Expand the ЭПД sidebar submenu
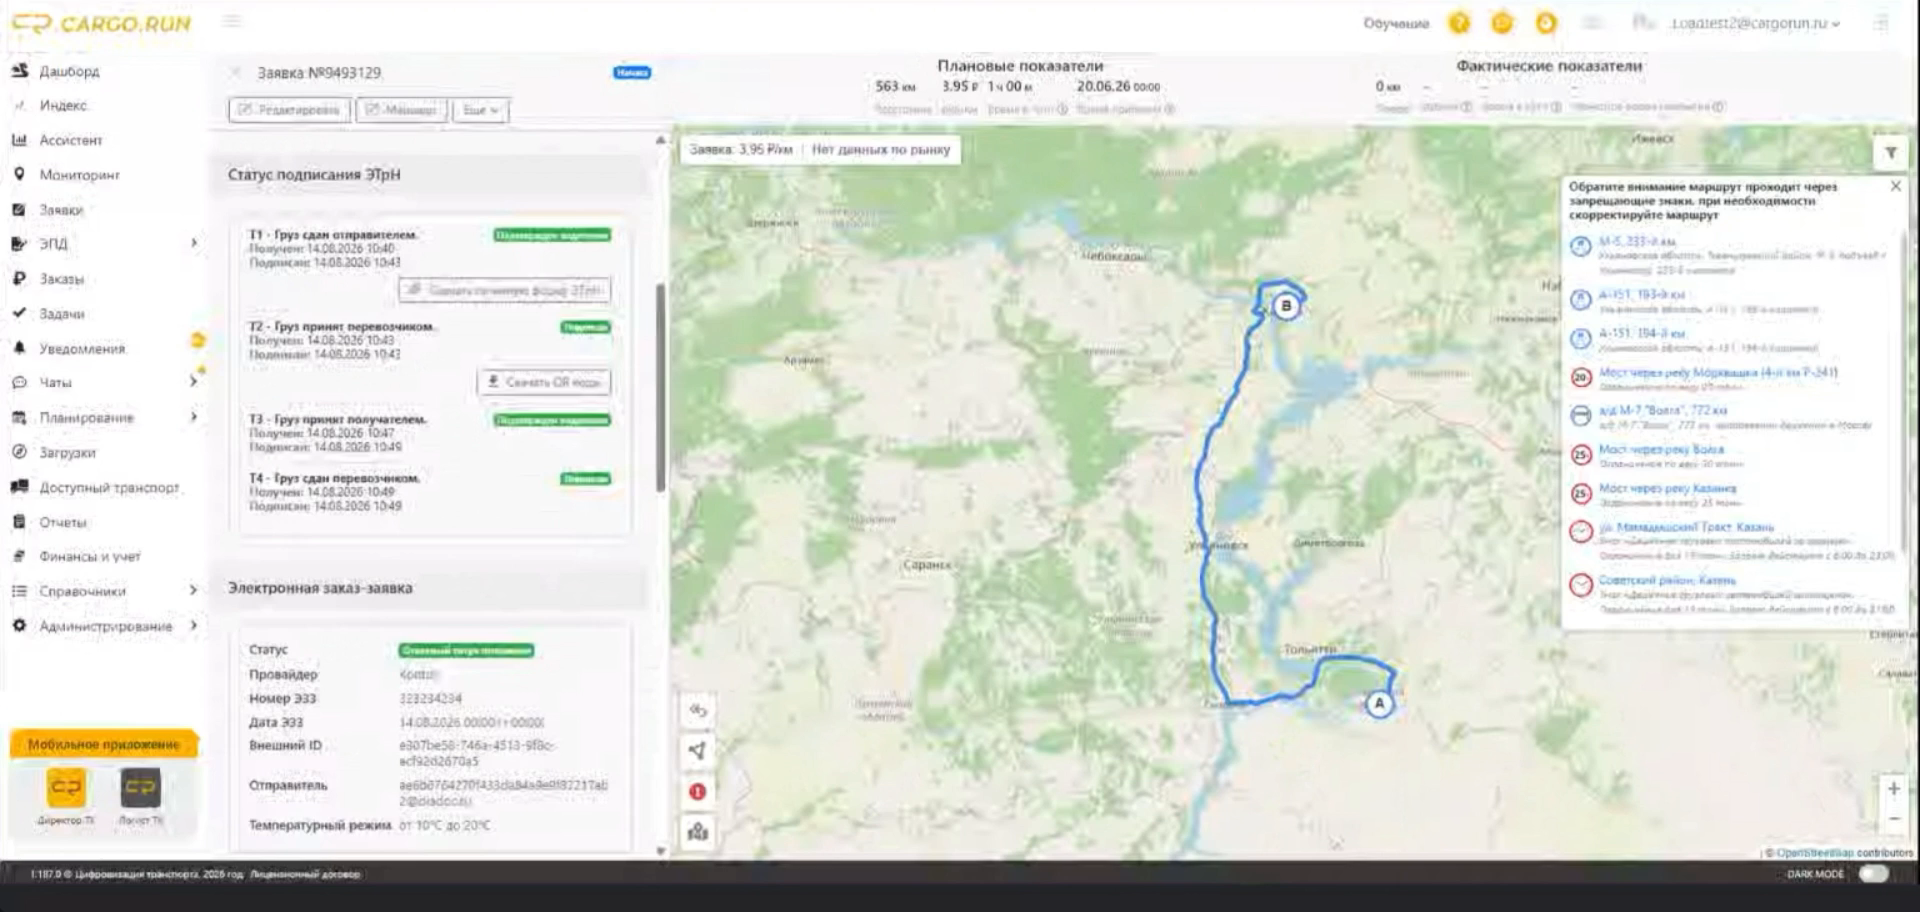 point(104,244)
